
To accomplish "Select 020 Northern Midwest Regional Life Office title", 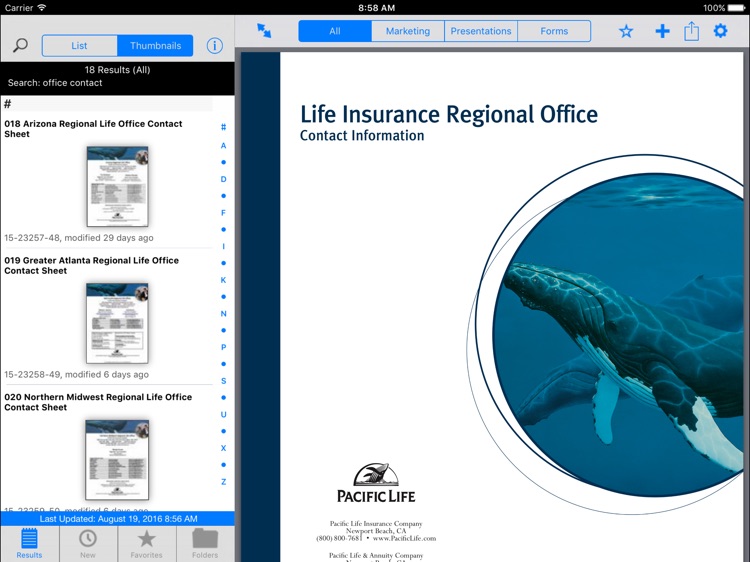I will tap(98, 402).
